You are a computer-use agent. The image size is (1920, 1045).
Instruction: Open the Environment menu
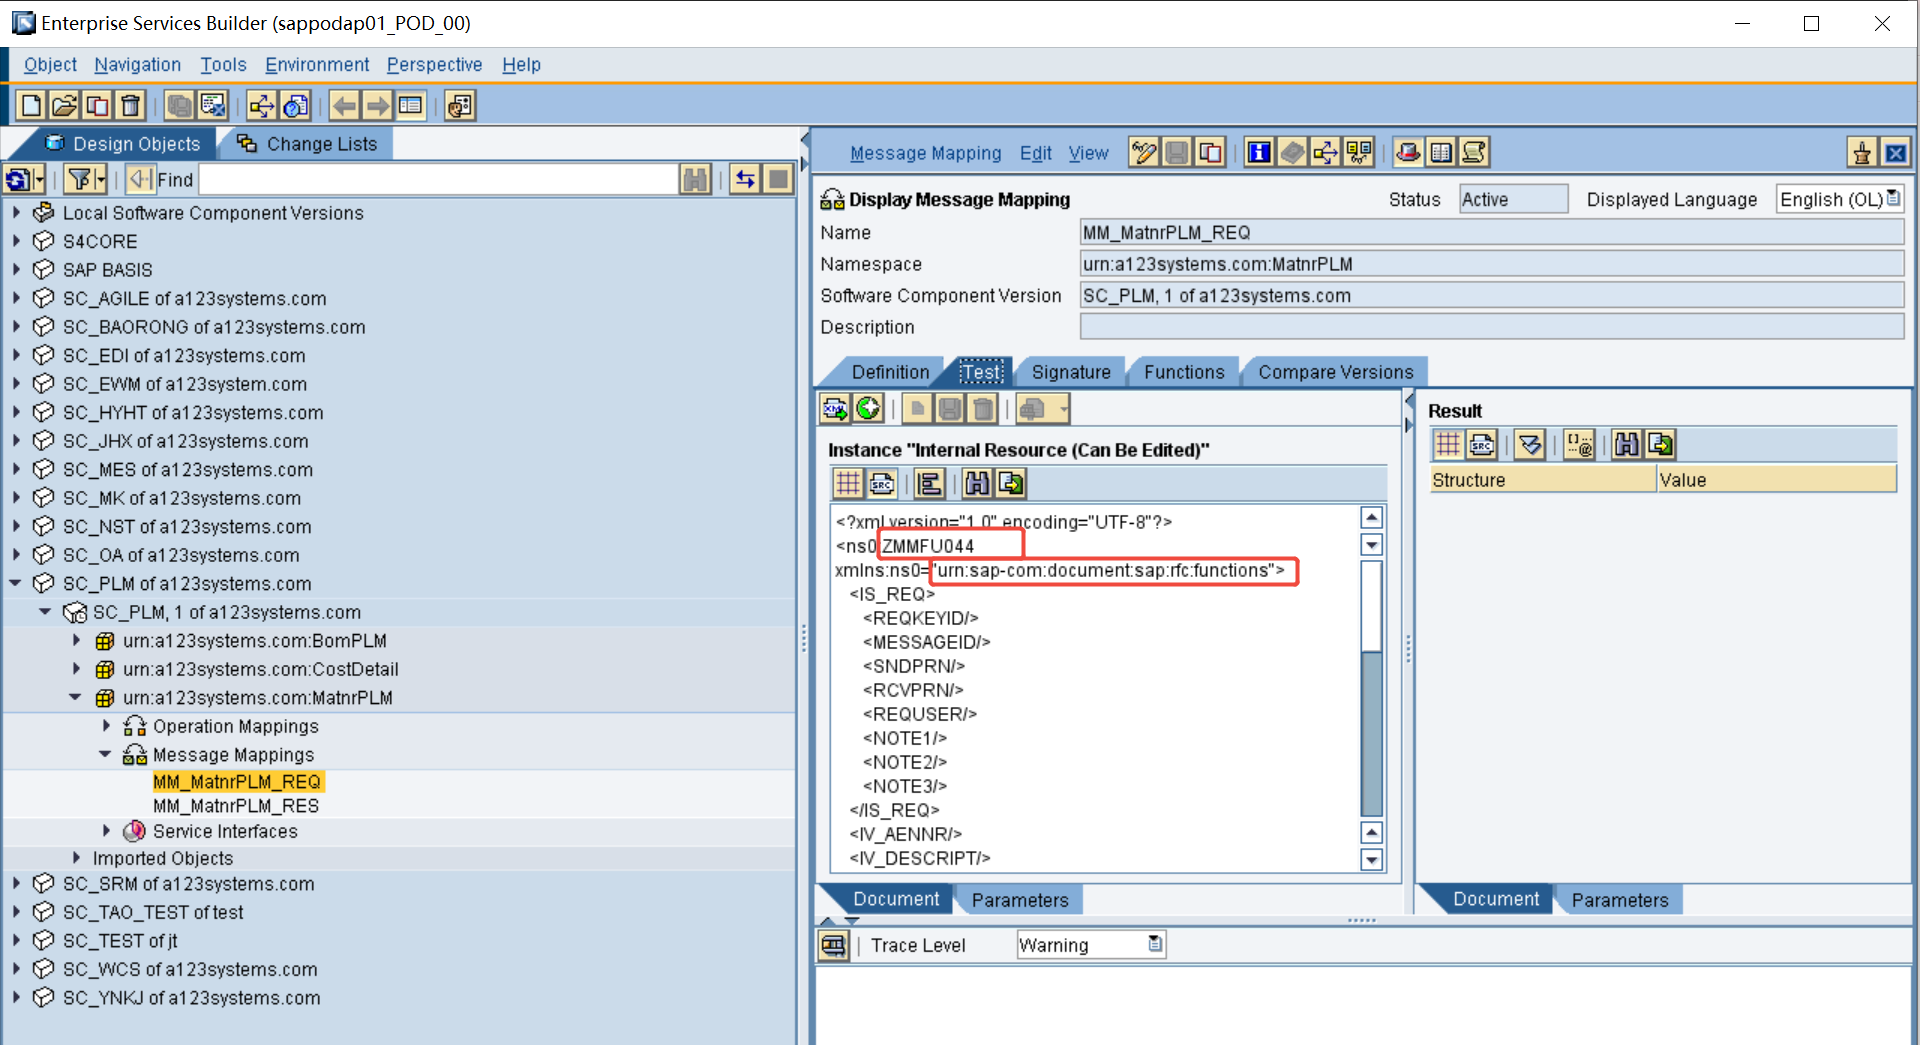coord(316,65)
